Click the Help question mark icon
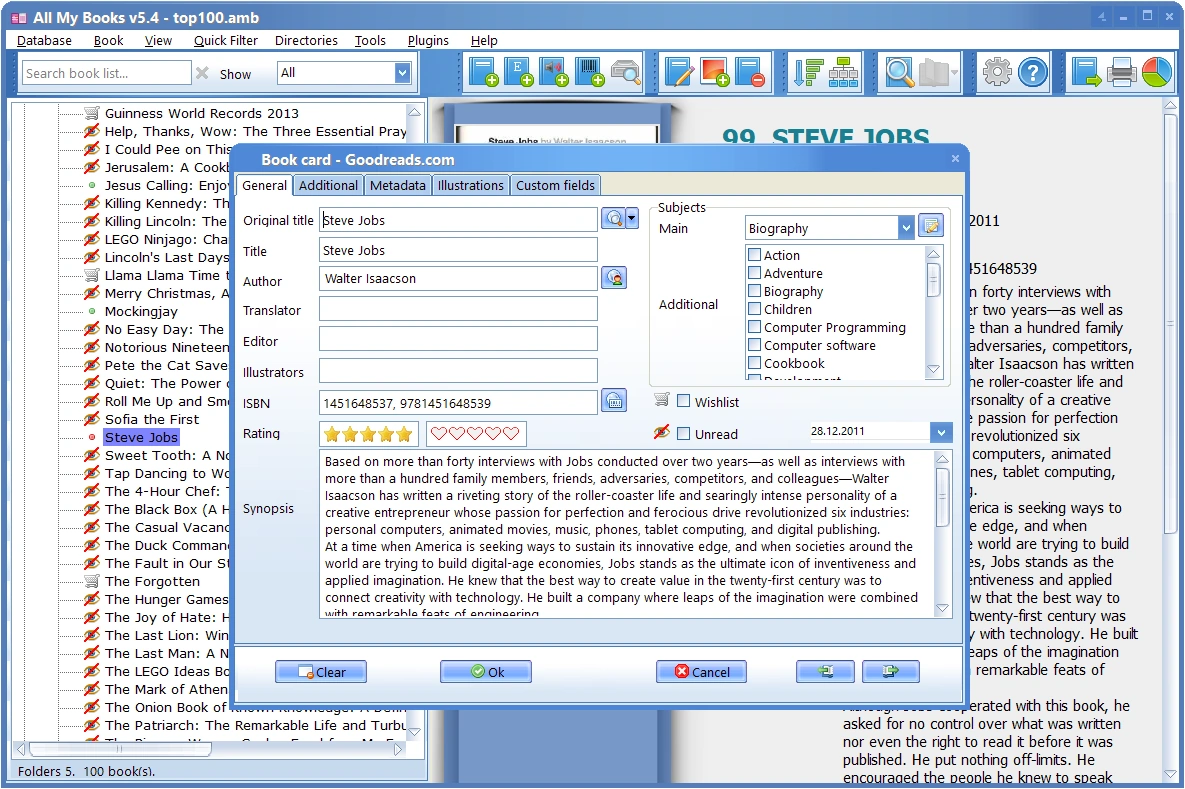Viewport: 1185px width, 789px height. coord(1032,73)
